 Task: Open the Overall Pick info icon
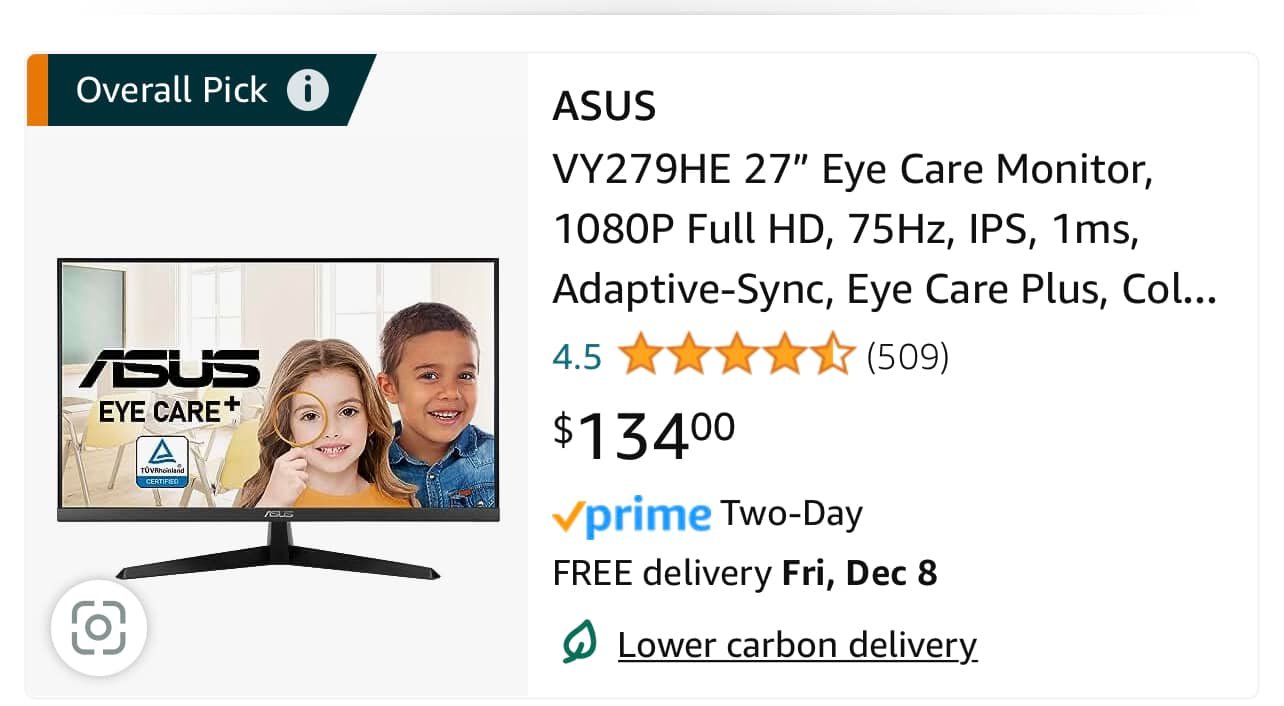pos(308,90)
